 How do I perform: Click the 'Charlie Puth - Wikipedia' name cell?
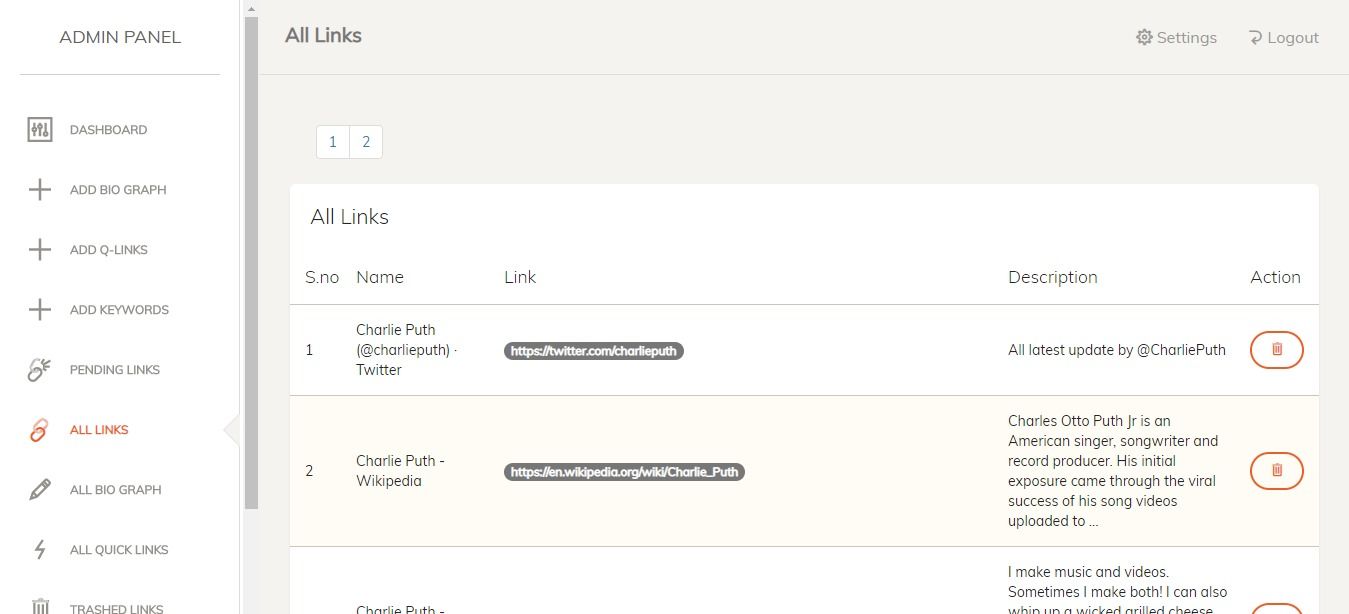(x=400, y=471)
